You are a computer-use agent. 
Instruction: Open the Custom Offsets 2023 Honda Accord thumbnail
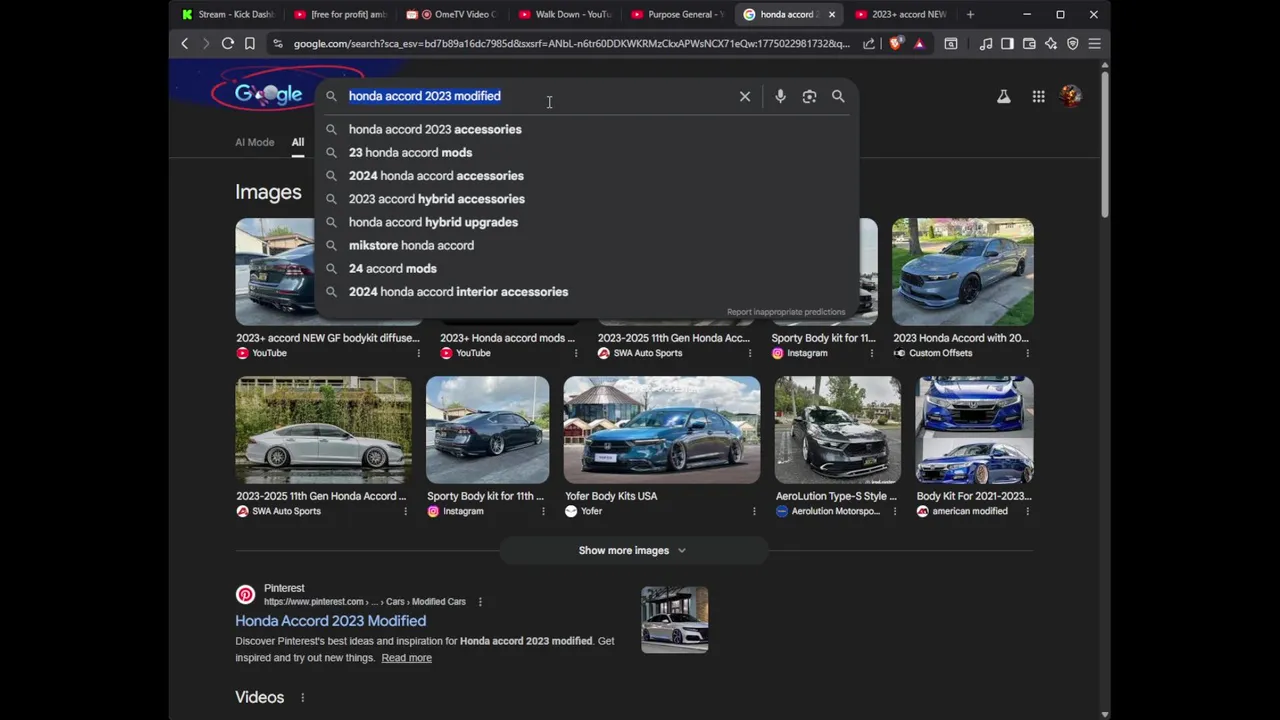963,272
